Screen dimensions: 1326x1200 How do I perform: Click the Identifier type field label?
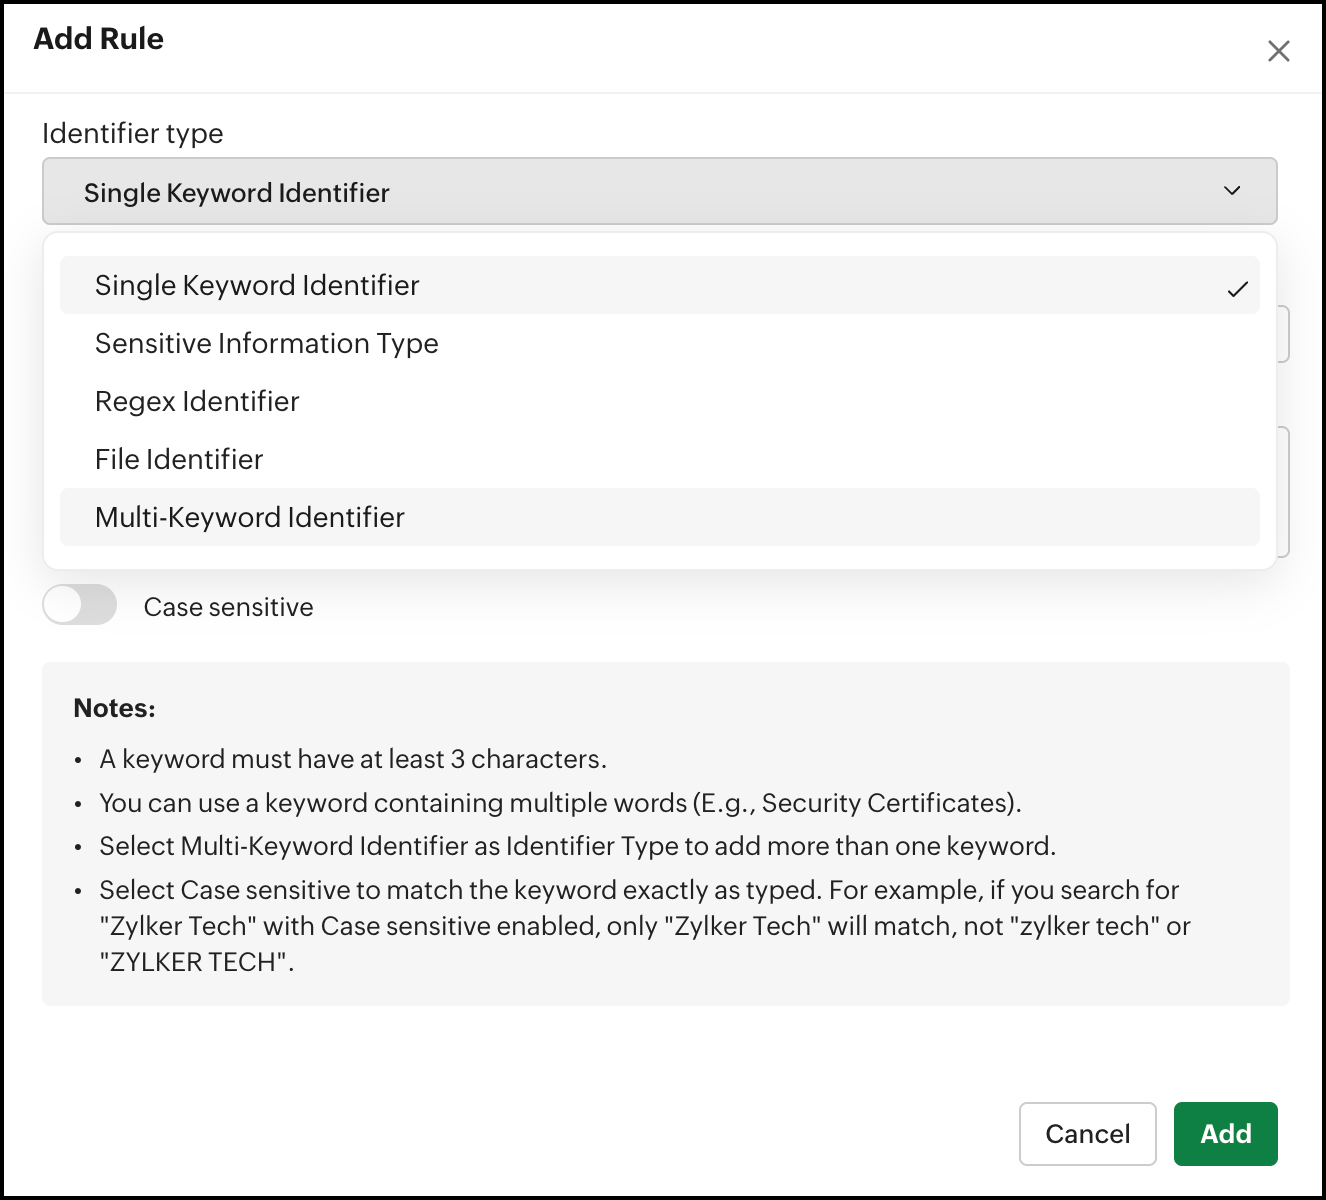(133, 134)
